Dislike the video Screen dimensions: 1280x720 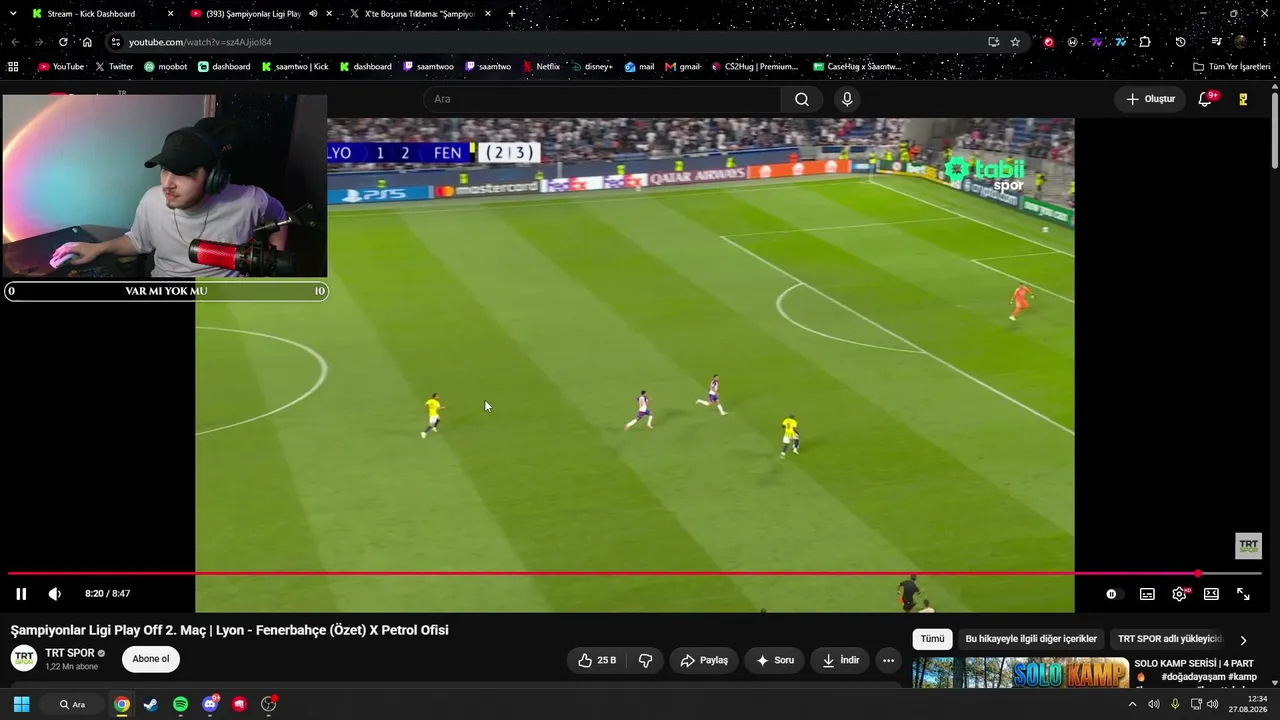click(x=645, y=660)
